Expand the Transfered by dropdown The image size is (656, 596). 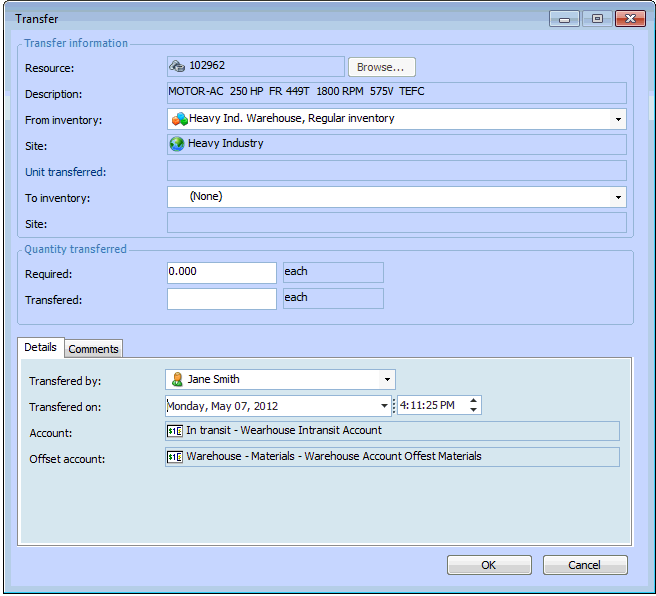[388, 380]
